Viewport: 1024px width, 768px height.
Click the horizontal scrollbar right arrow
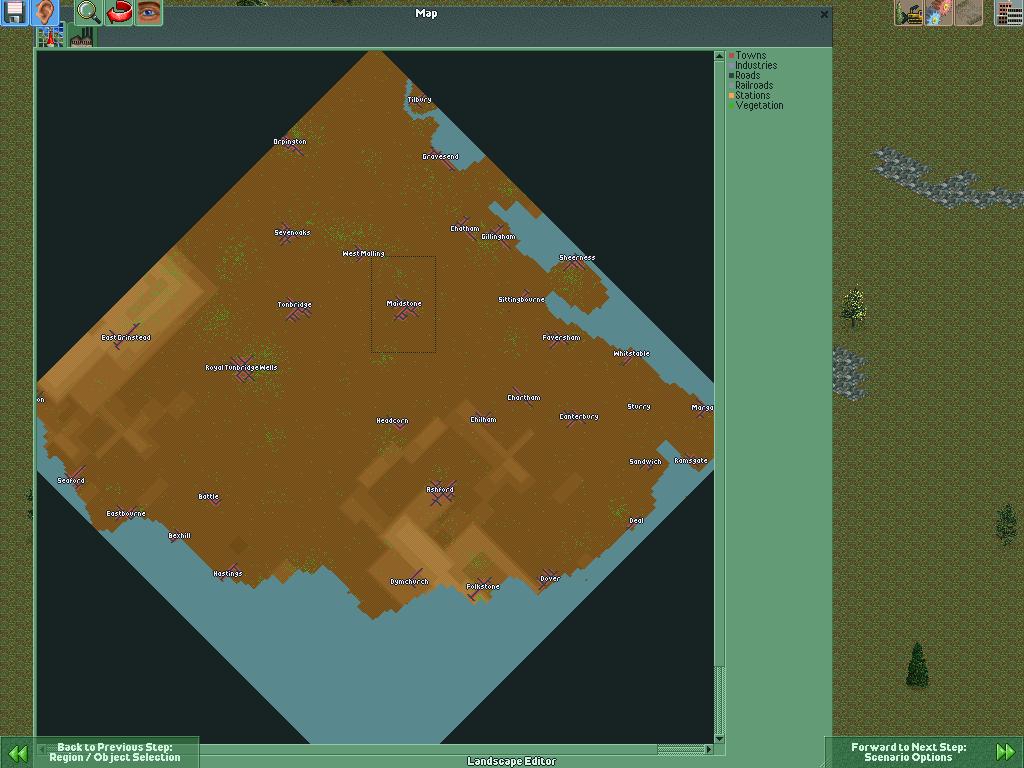point(709,749)
